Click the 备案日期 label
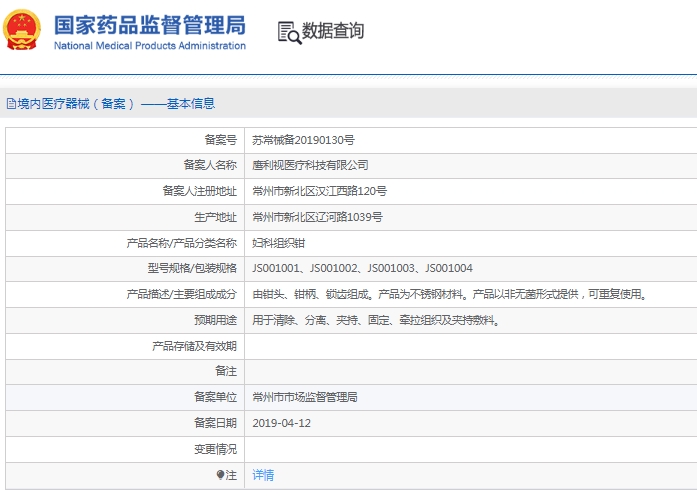Viewport: 697px width, 498px height. tap(216, 423)
